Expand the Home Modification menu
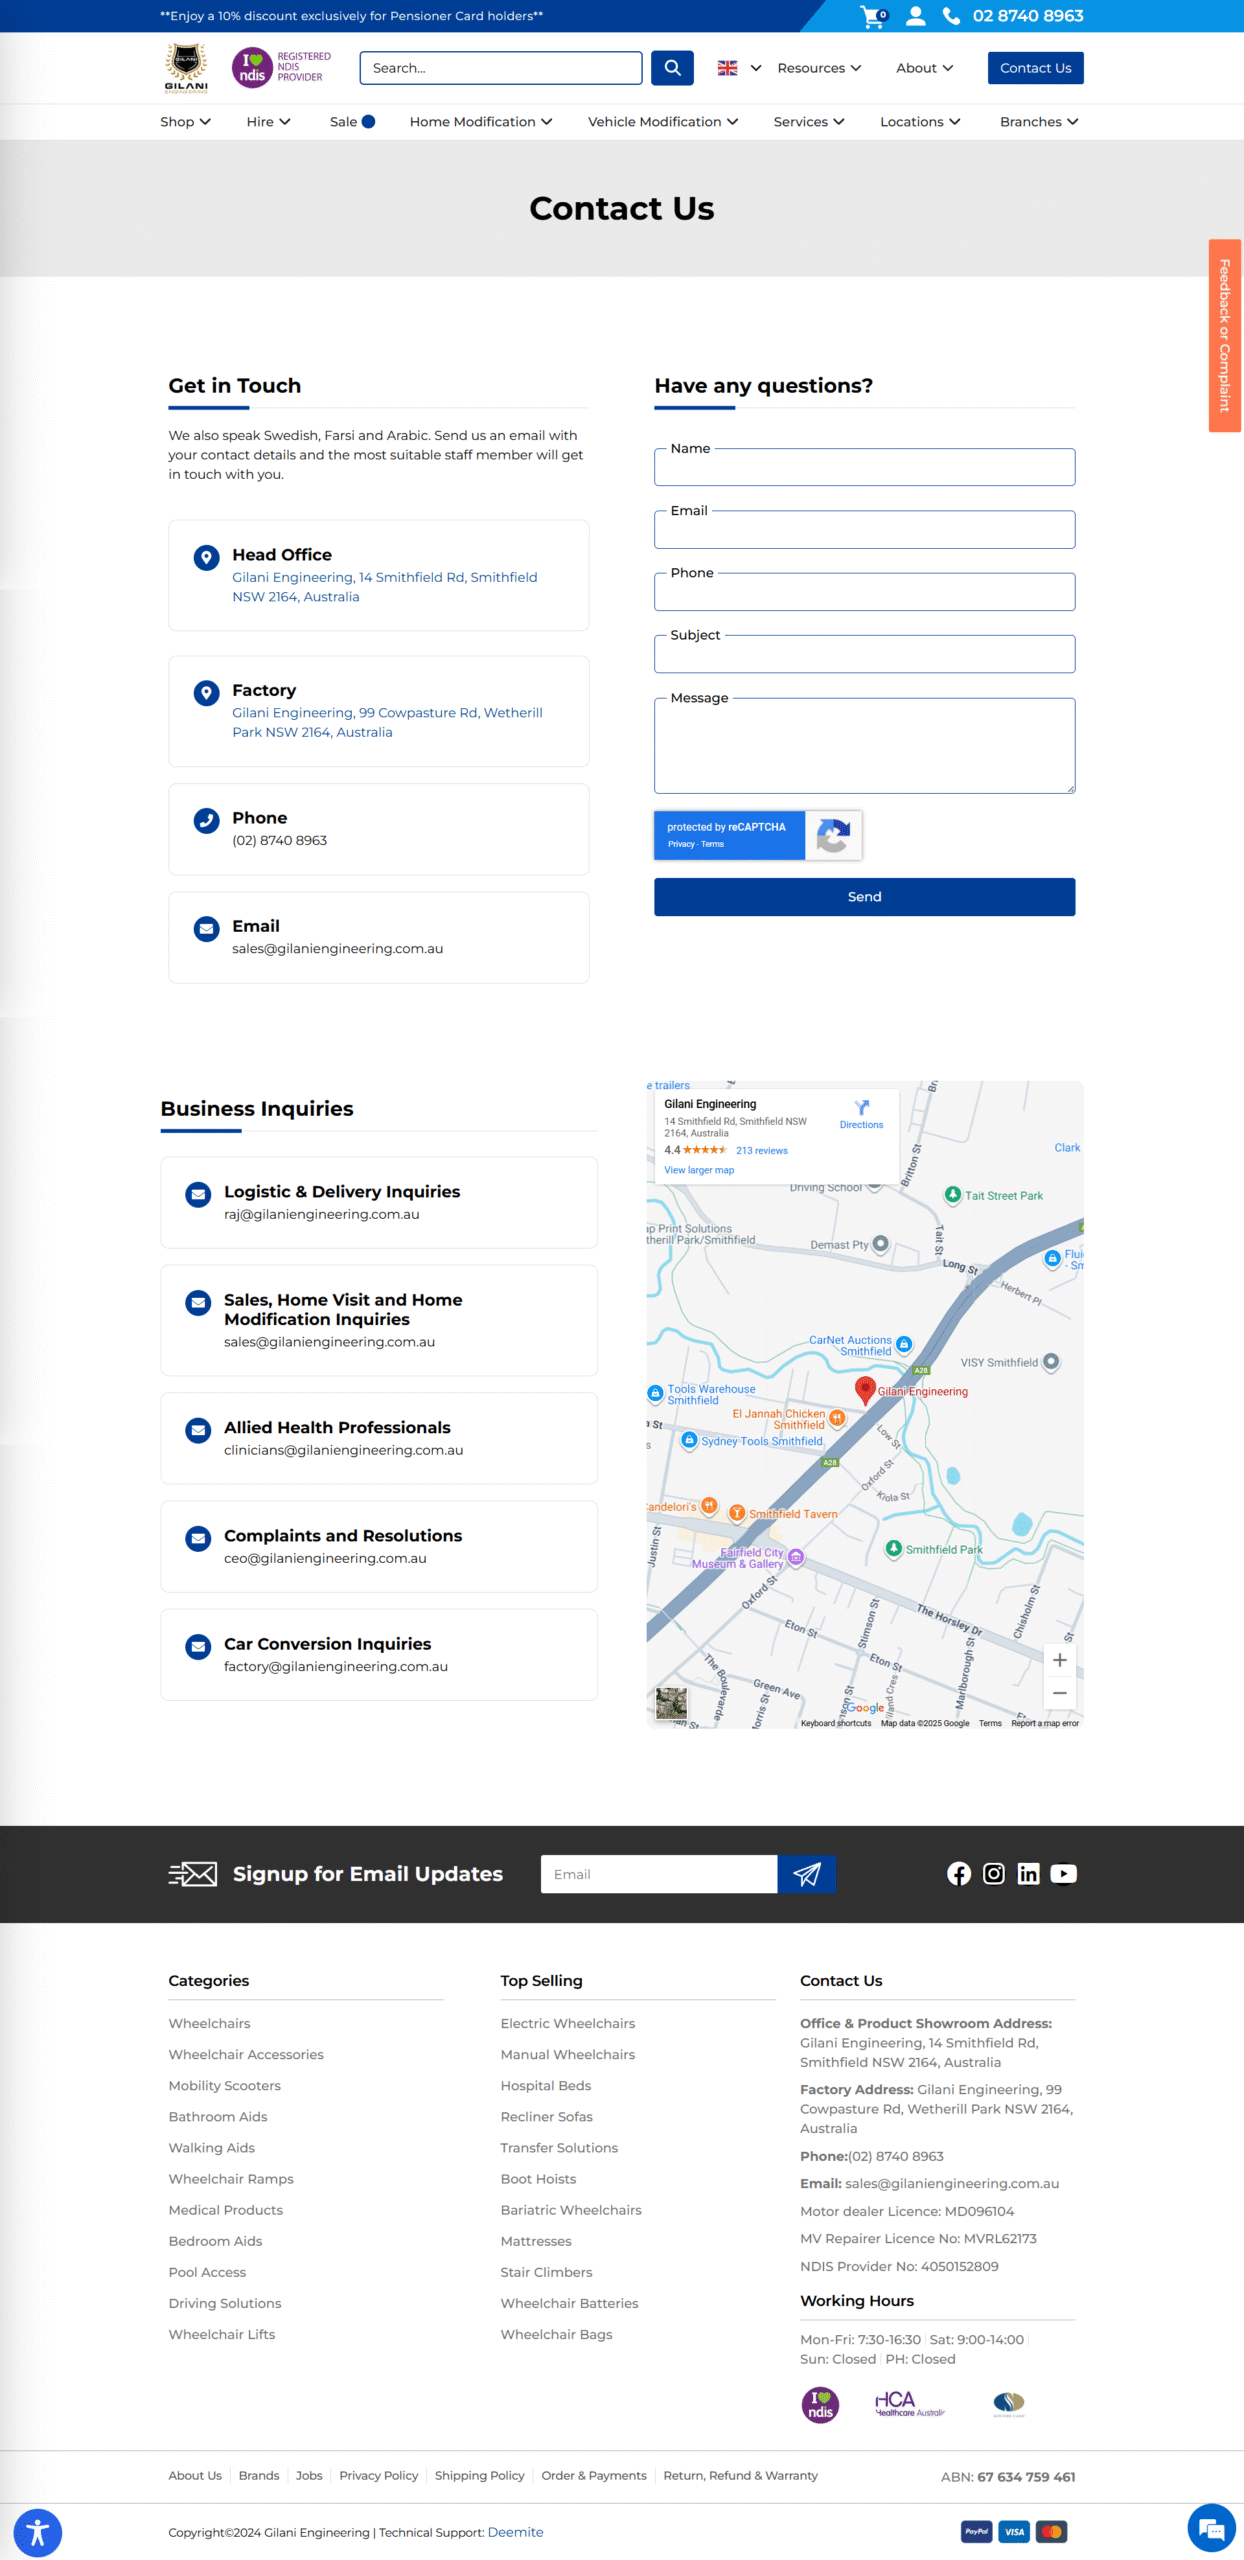This screenshot has height=2560, width=1244. point(481,122)
